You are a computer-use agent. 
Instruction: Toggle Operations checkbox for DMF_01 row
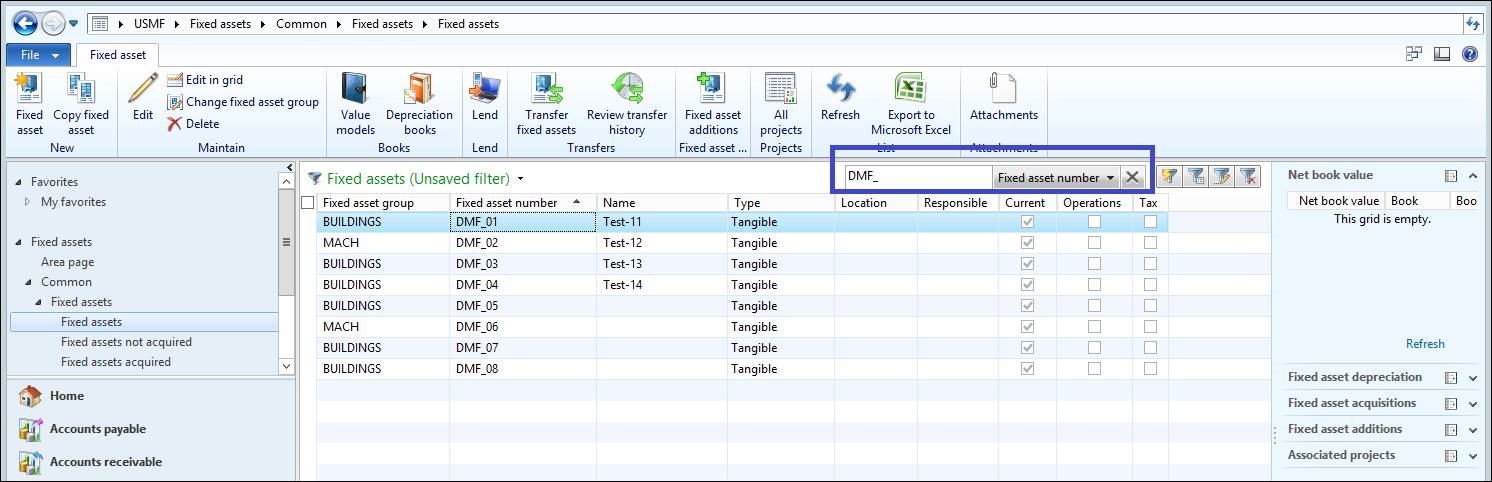click(1094, 222)
